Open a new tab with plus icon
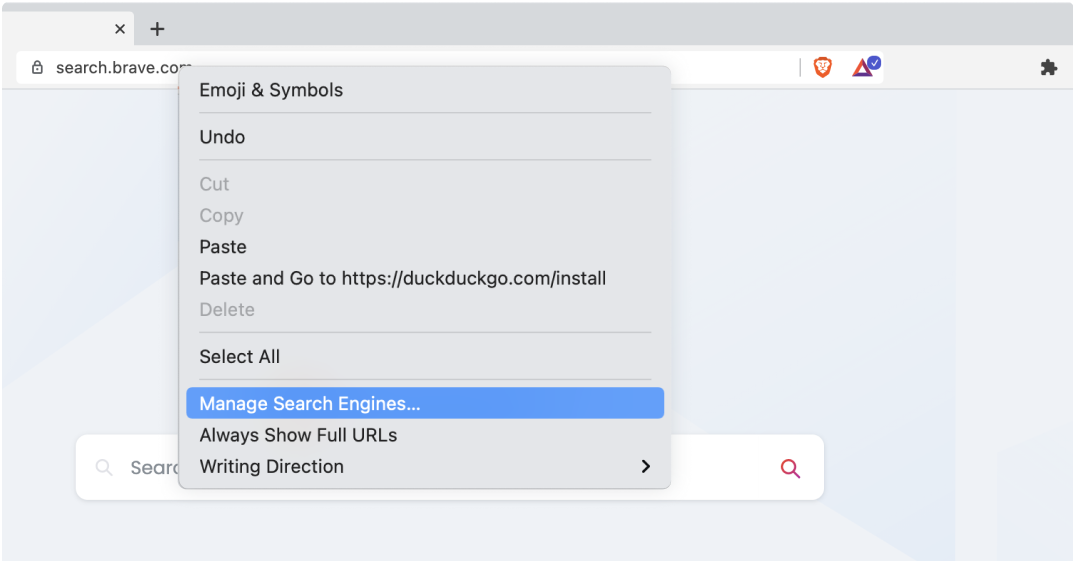 click(157, 29)
